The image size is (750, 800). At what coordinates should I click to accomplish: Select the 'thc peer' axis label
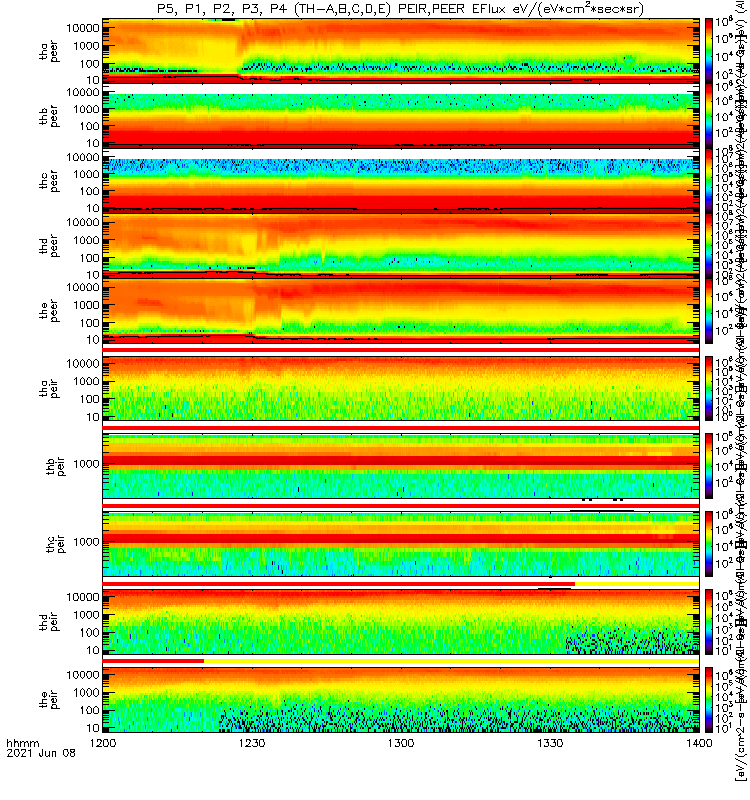[x=49, y=181]
